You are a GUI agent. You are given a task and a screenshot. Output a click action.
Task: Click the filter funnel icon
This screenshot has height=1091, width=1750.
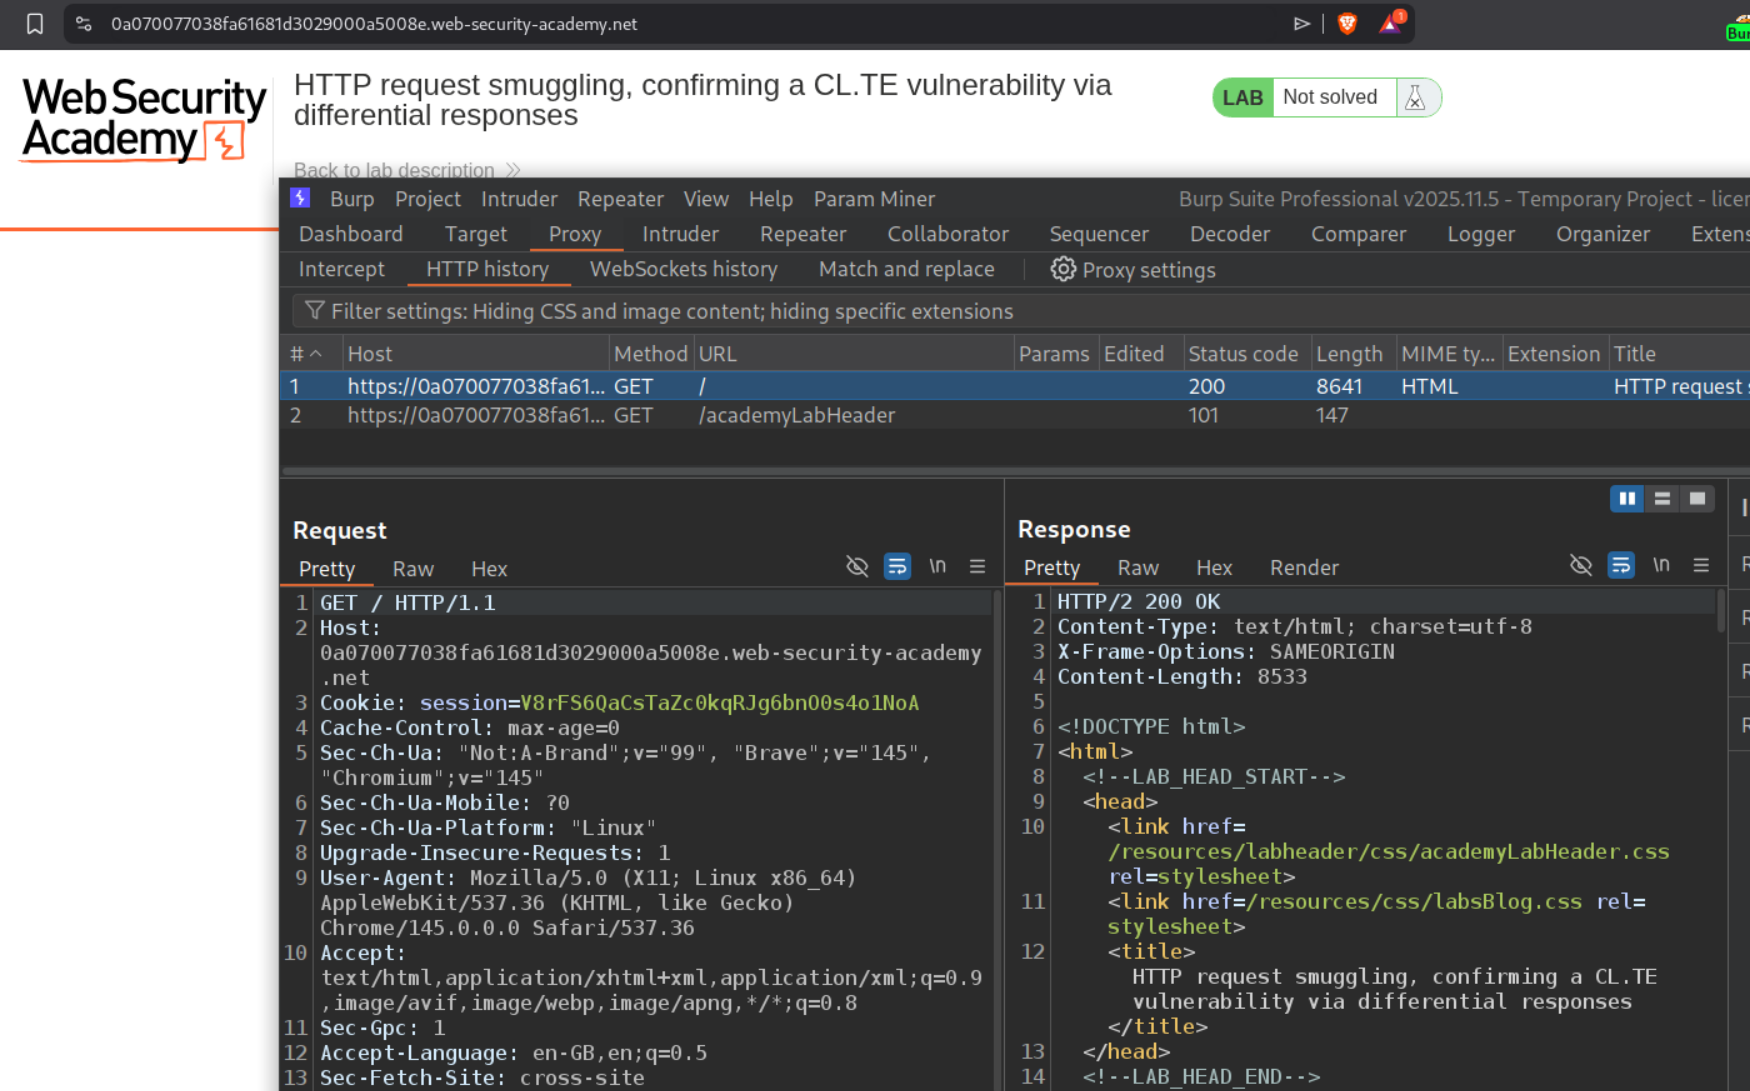coord(314,311)
